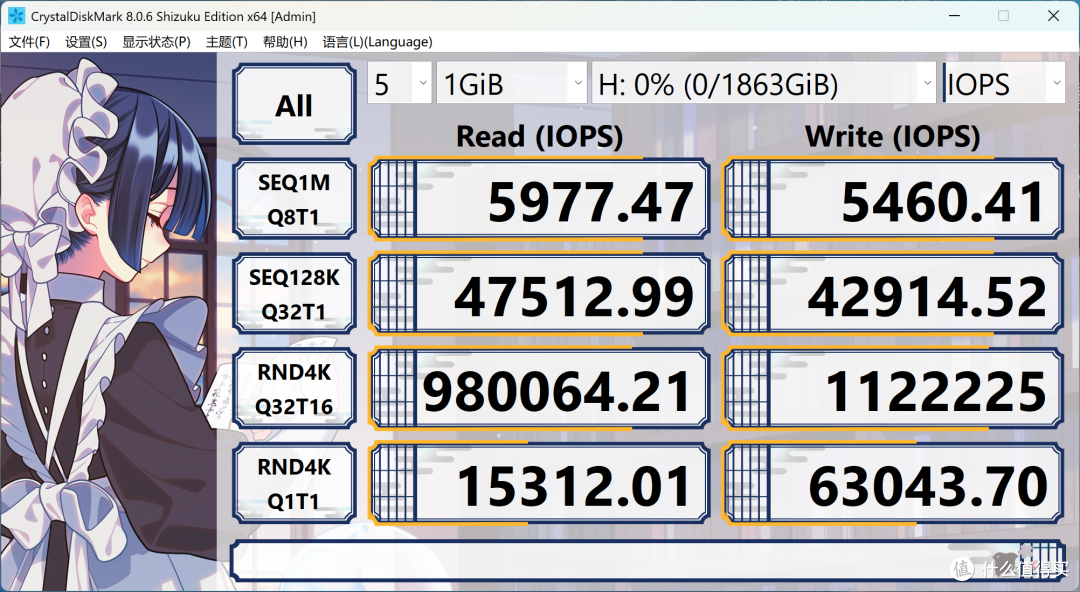Open the 文件(F) menu
The image size is (1080, 592).
pos(29,42)
